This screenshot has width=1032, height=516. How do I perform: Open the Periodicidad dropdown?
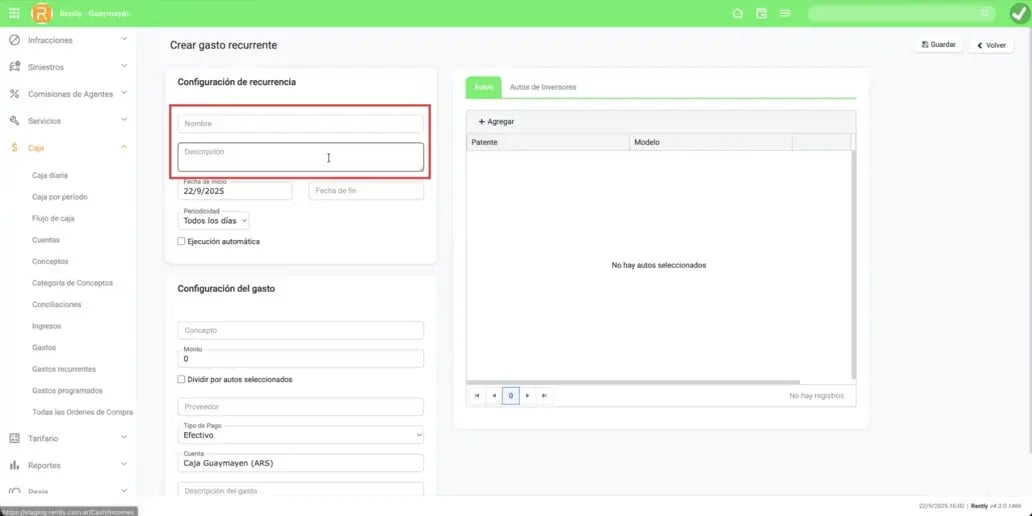pyautogui.click(x=214, y=220)
